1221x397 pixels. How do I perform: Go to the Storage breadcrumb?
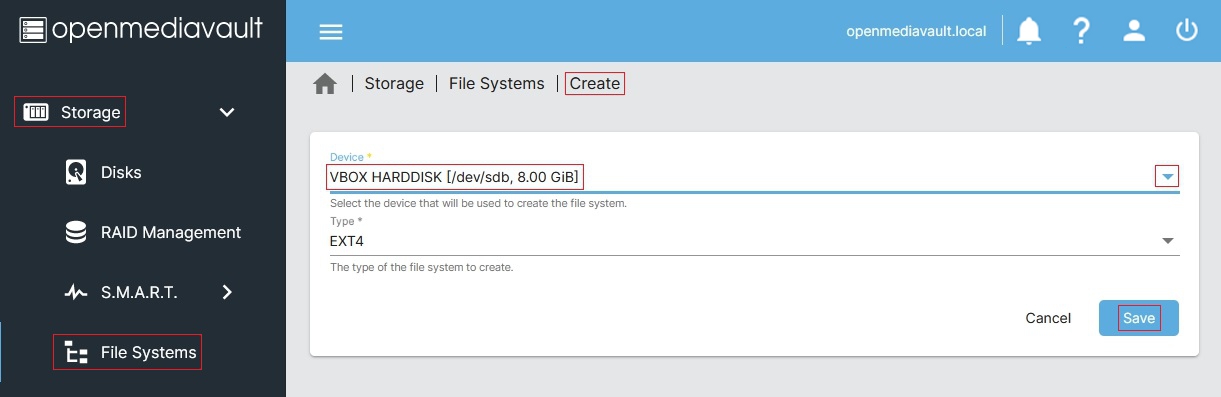[394, 84]
